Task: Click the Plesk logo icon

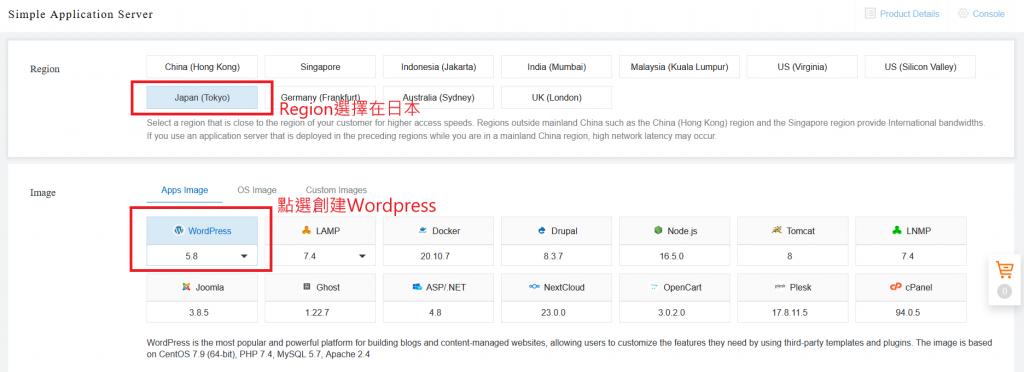Action: pos(779,287)
